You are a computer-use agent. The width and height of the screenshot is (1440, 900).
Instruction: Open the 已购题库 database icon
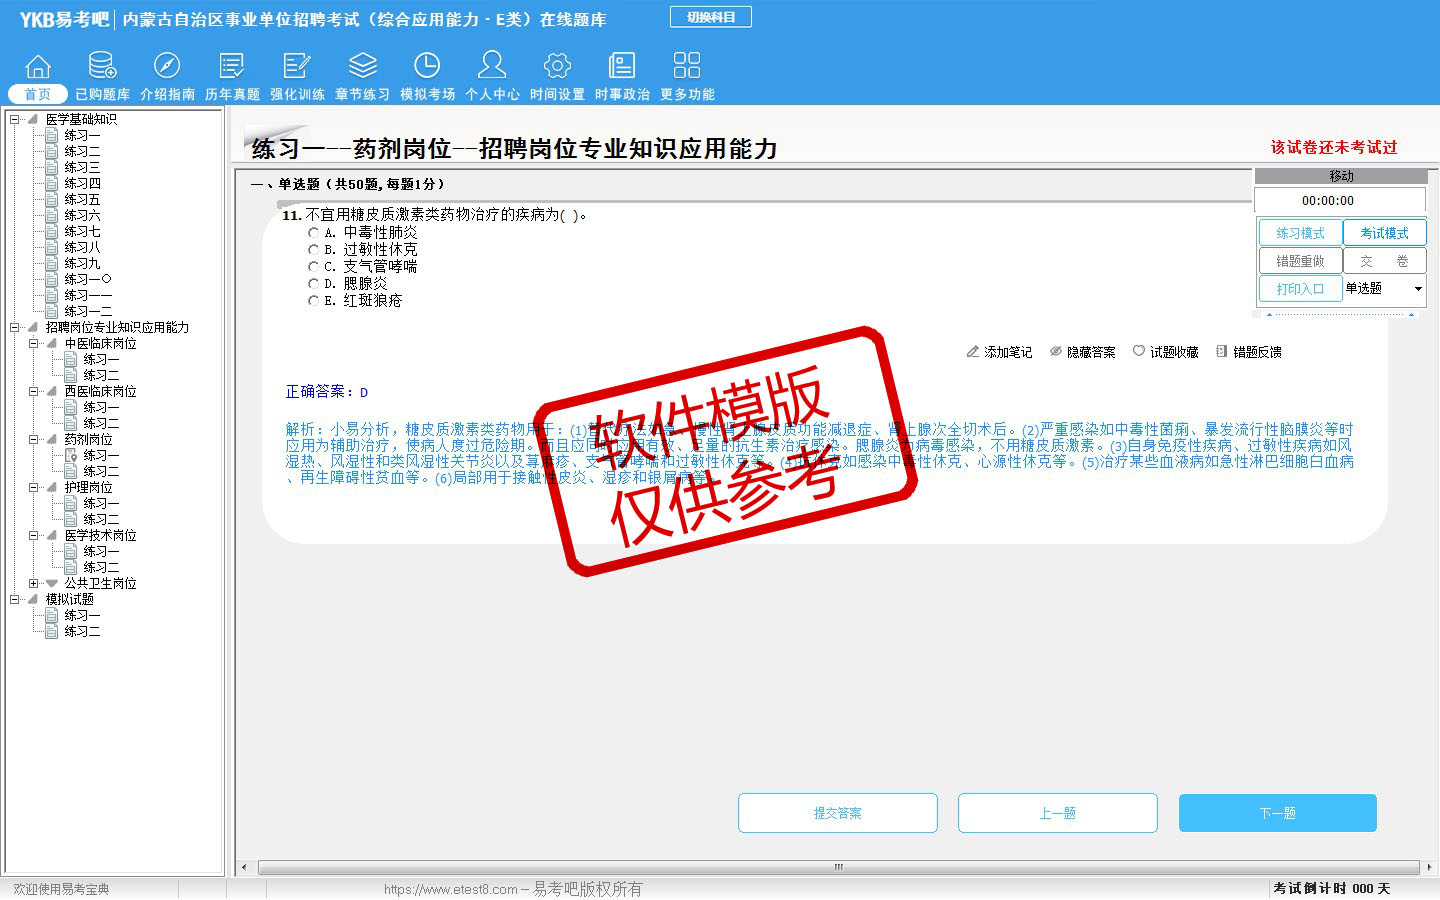click(x=102, y=66)
